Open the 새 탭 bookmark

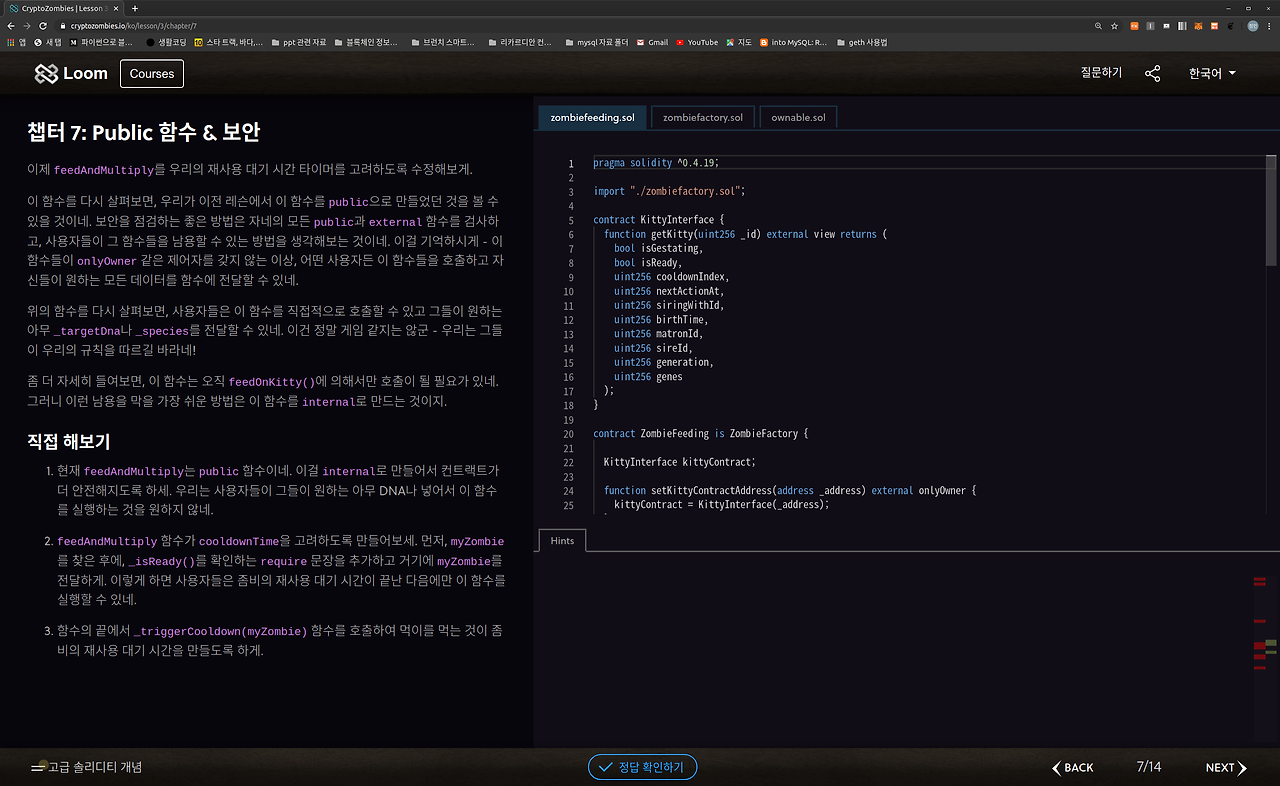click(x=48, y=43)
